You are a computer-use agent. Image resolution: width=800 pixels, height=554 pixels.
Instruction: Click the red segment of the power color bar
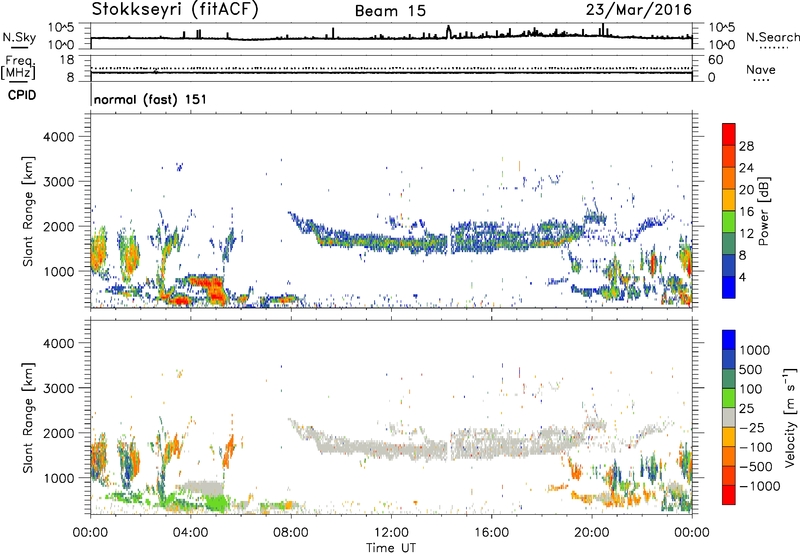[729, 134]
